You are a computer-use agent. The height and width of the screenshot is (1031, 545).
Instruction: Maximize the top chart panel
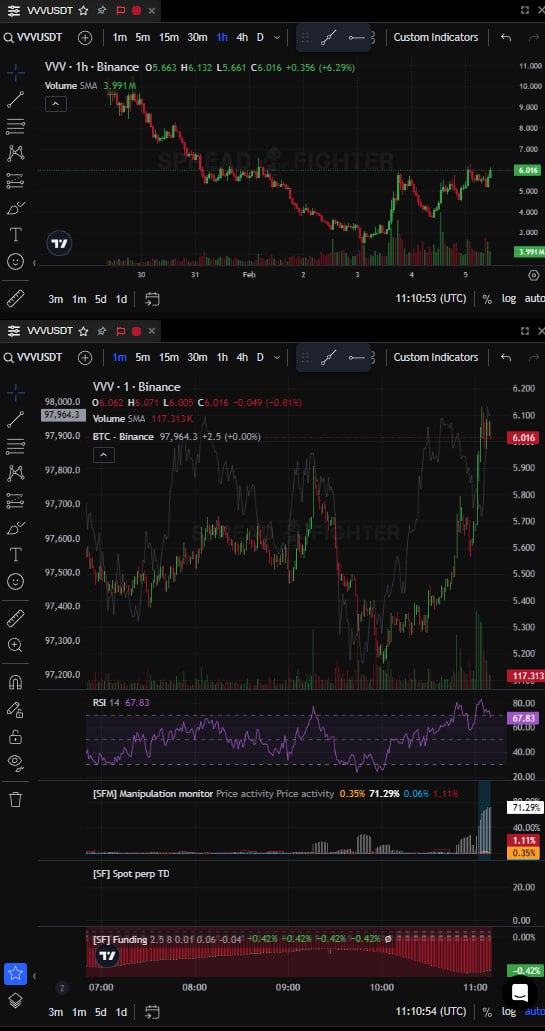pos(525,11)
